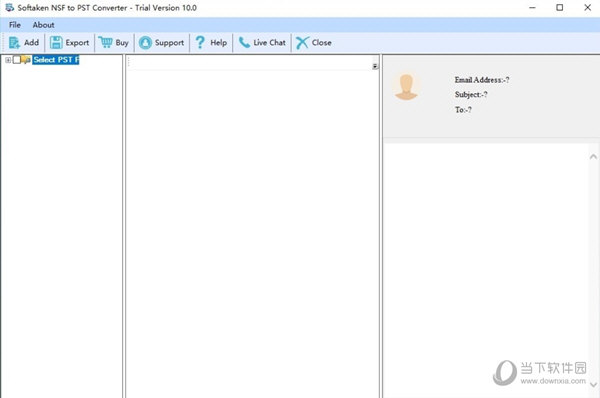Tick the checkbox next to Select PST F

16,60
